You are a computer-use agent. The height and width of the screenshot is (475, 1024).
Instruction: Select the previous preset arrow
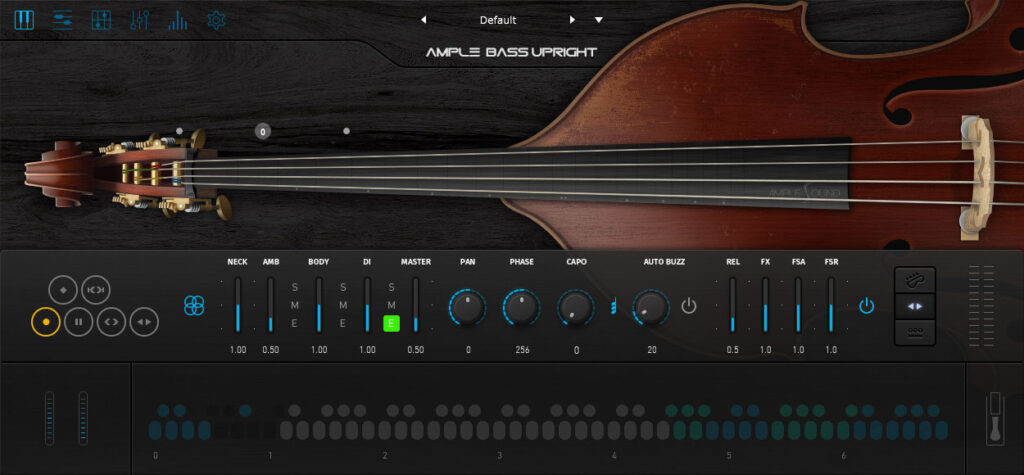(x=423, y=20)
